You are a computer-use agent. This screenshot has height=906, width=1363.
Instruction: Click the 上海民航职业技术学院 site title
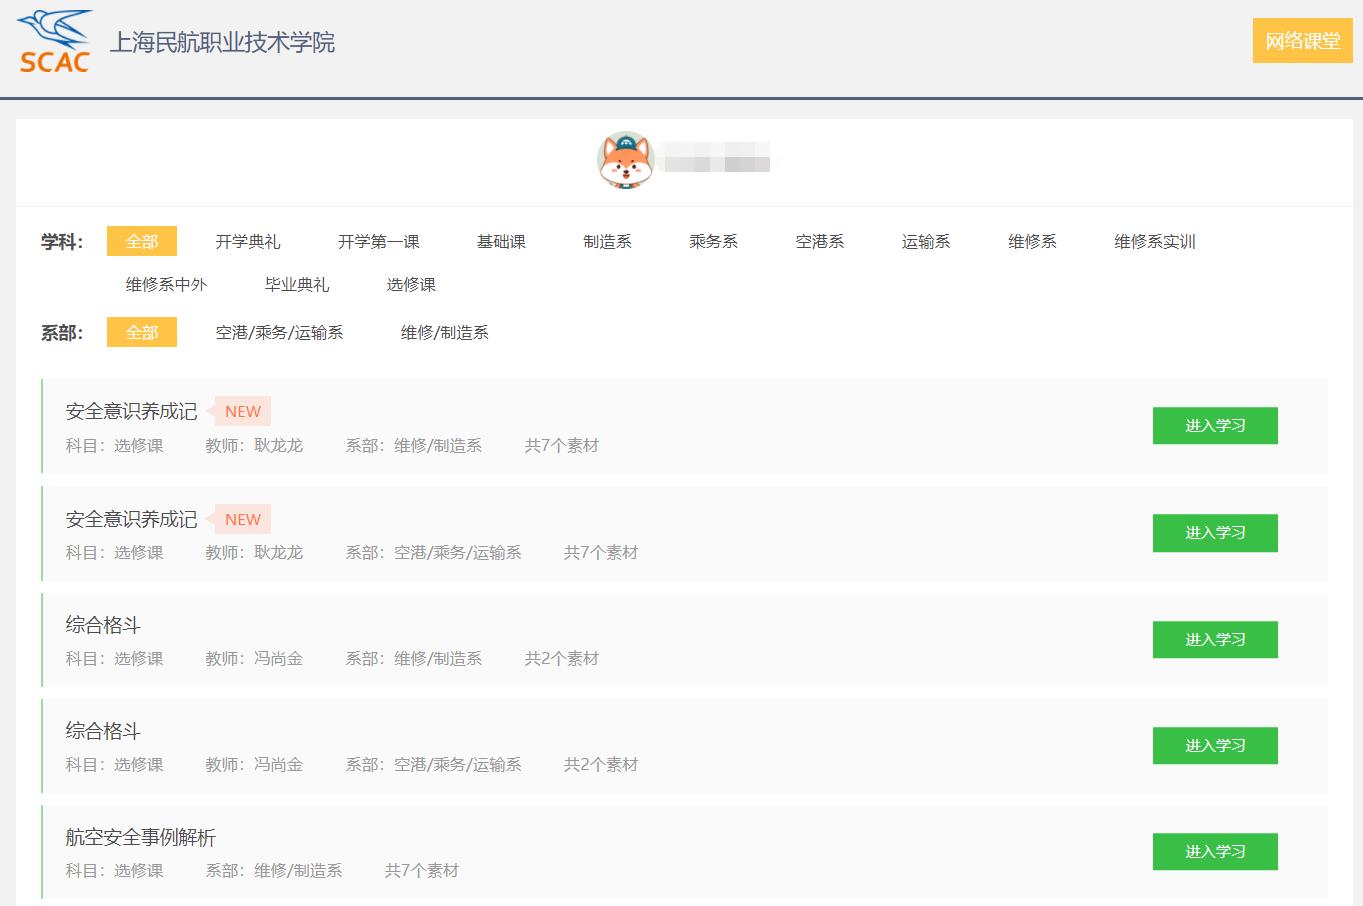point(221,42)
